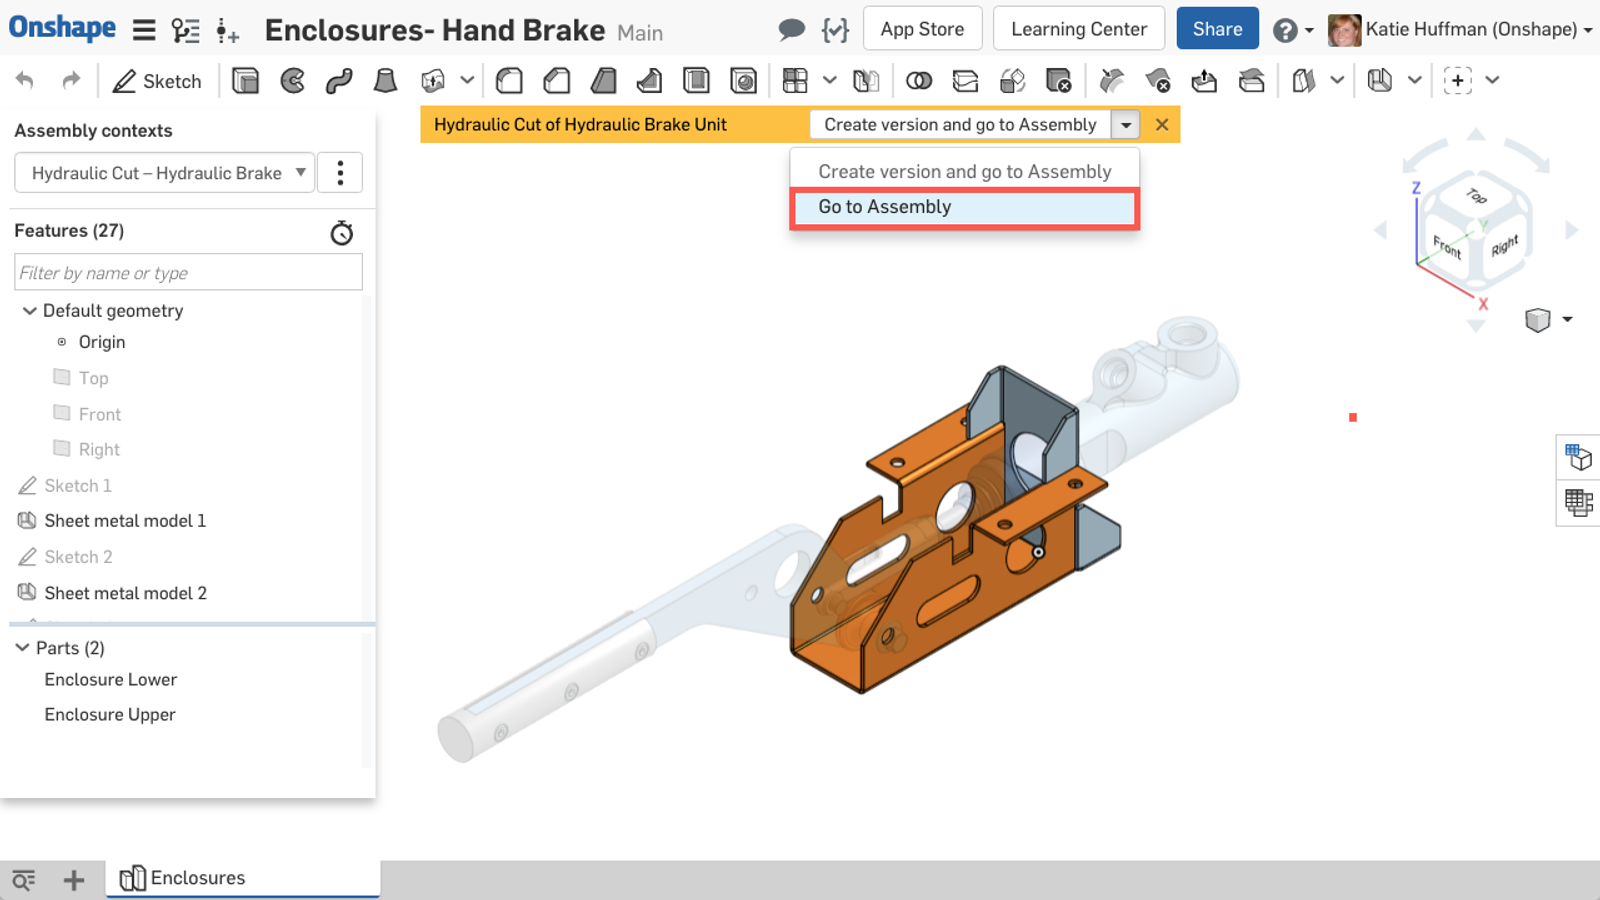
Task: Click the Share button
Action: click(x=1216, y=29)
